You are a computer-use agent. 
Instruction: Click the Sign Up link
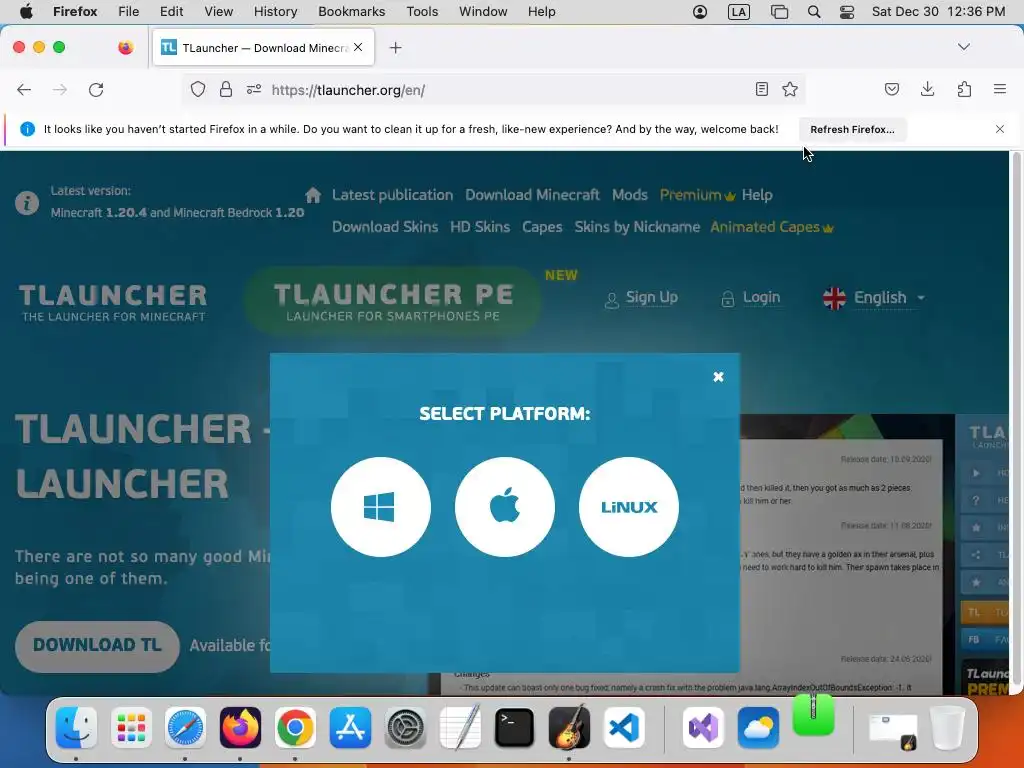click(x=641, y=298)
